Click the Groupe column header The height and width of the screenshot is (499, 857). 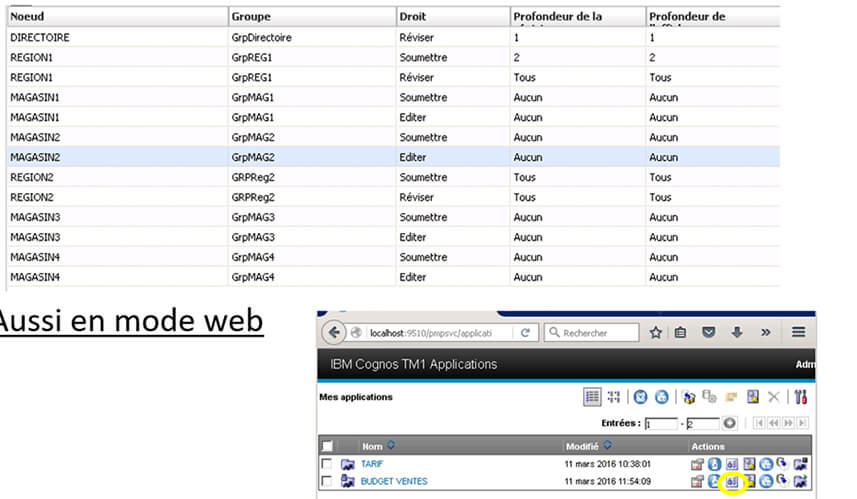click(x=312, y=16)
